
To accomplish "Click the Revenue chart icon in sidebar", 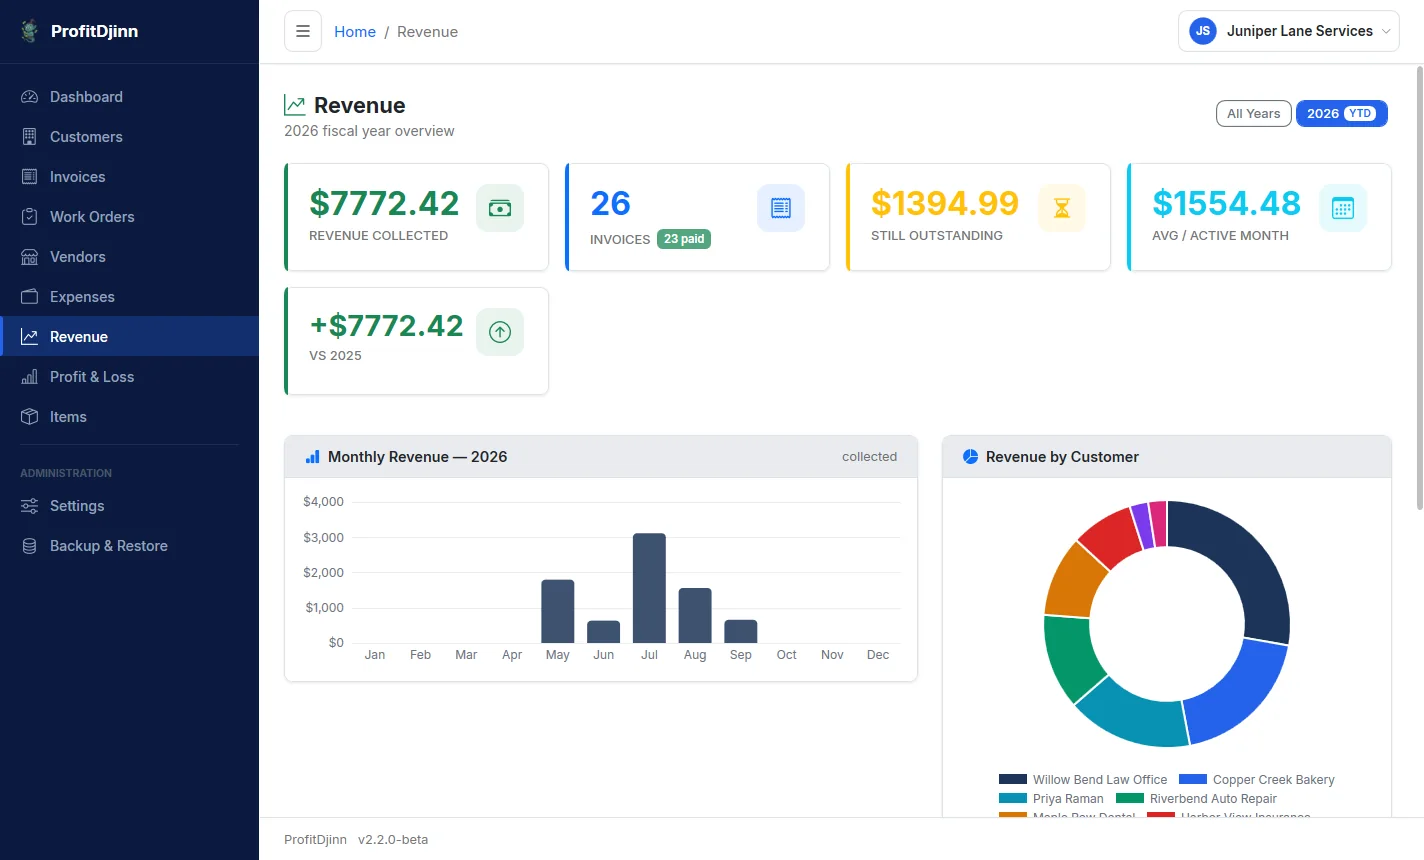I will tap(30, 337).
